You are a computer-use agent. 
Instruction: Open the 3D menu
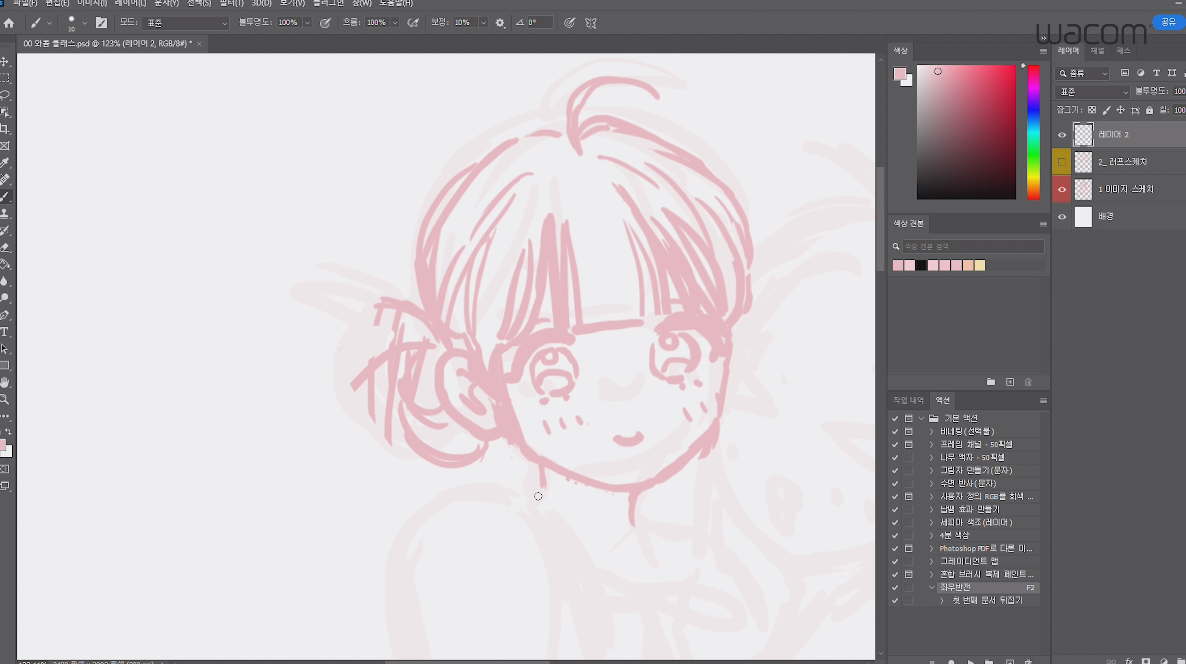[262, 4]
